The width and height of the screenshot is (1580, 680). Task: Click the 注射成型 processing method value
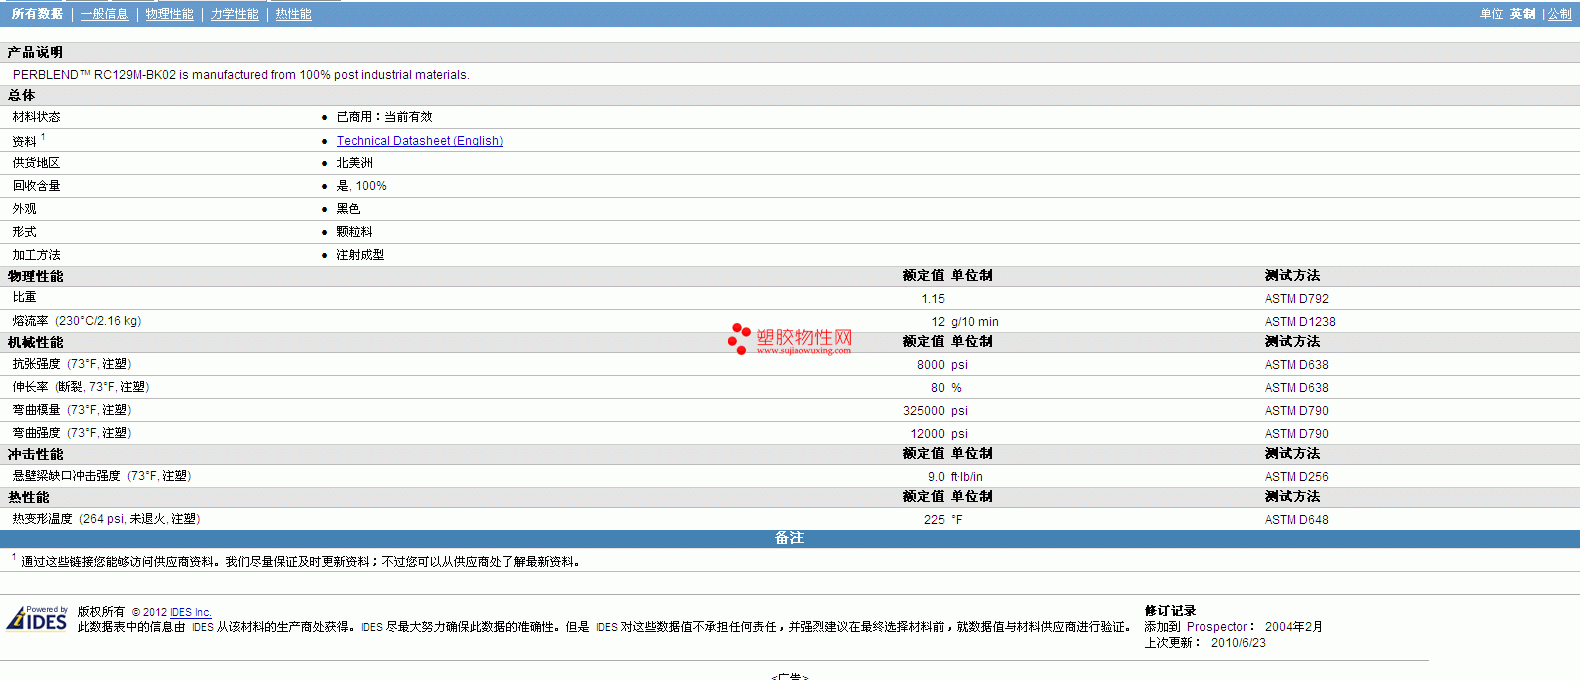point(360,255)
